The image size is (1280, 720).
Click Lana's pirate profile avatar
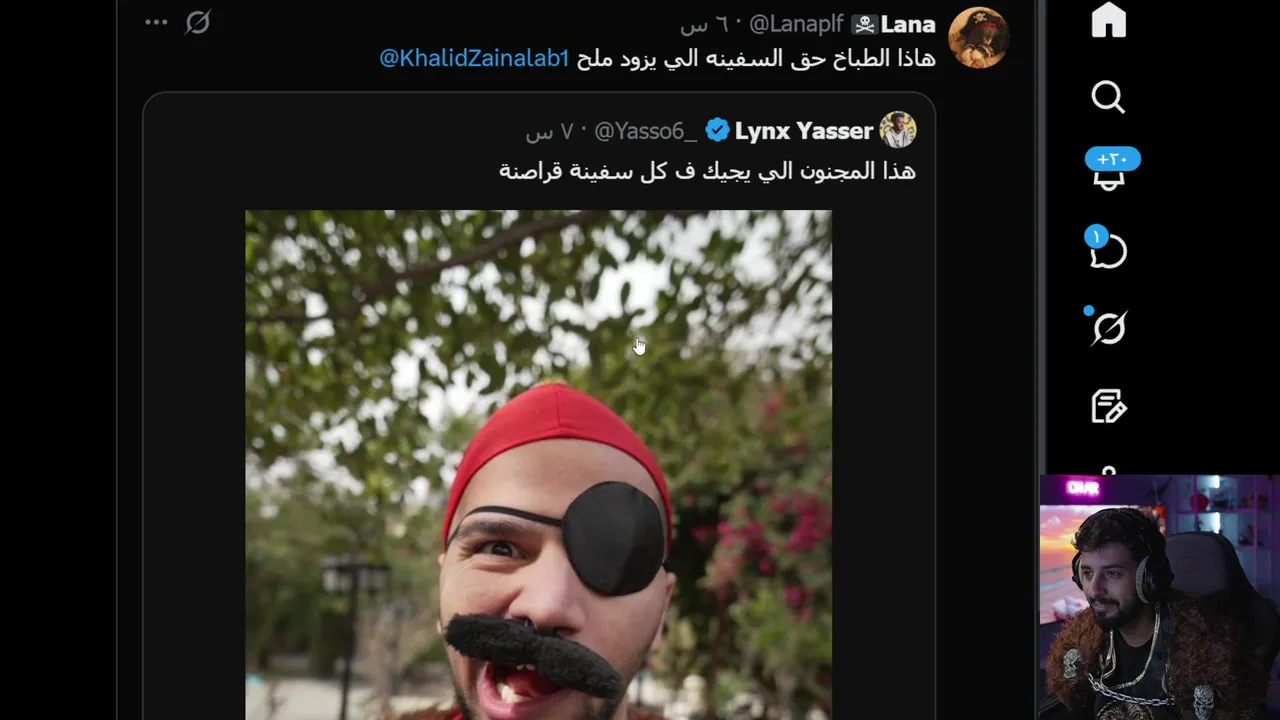tap(977, 36)
